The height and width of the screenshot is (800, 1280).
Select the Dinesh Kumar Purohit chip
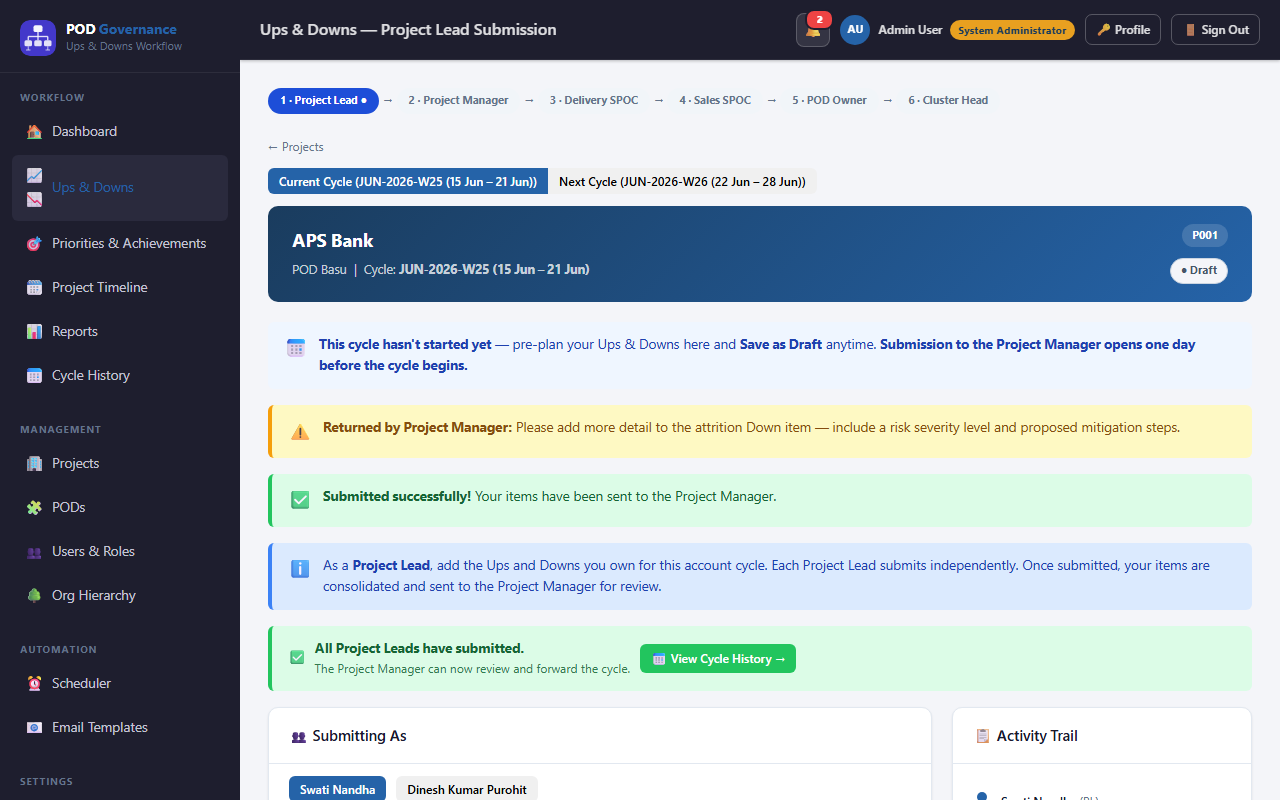467,789
